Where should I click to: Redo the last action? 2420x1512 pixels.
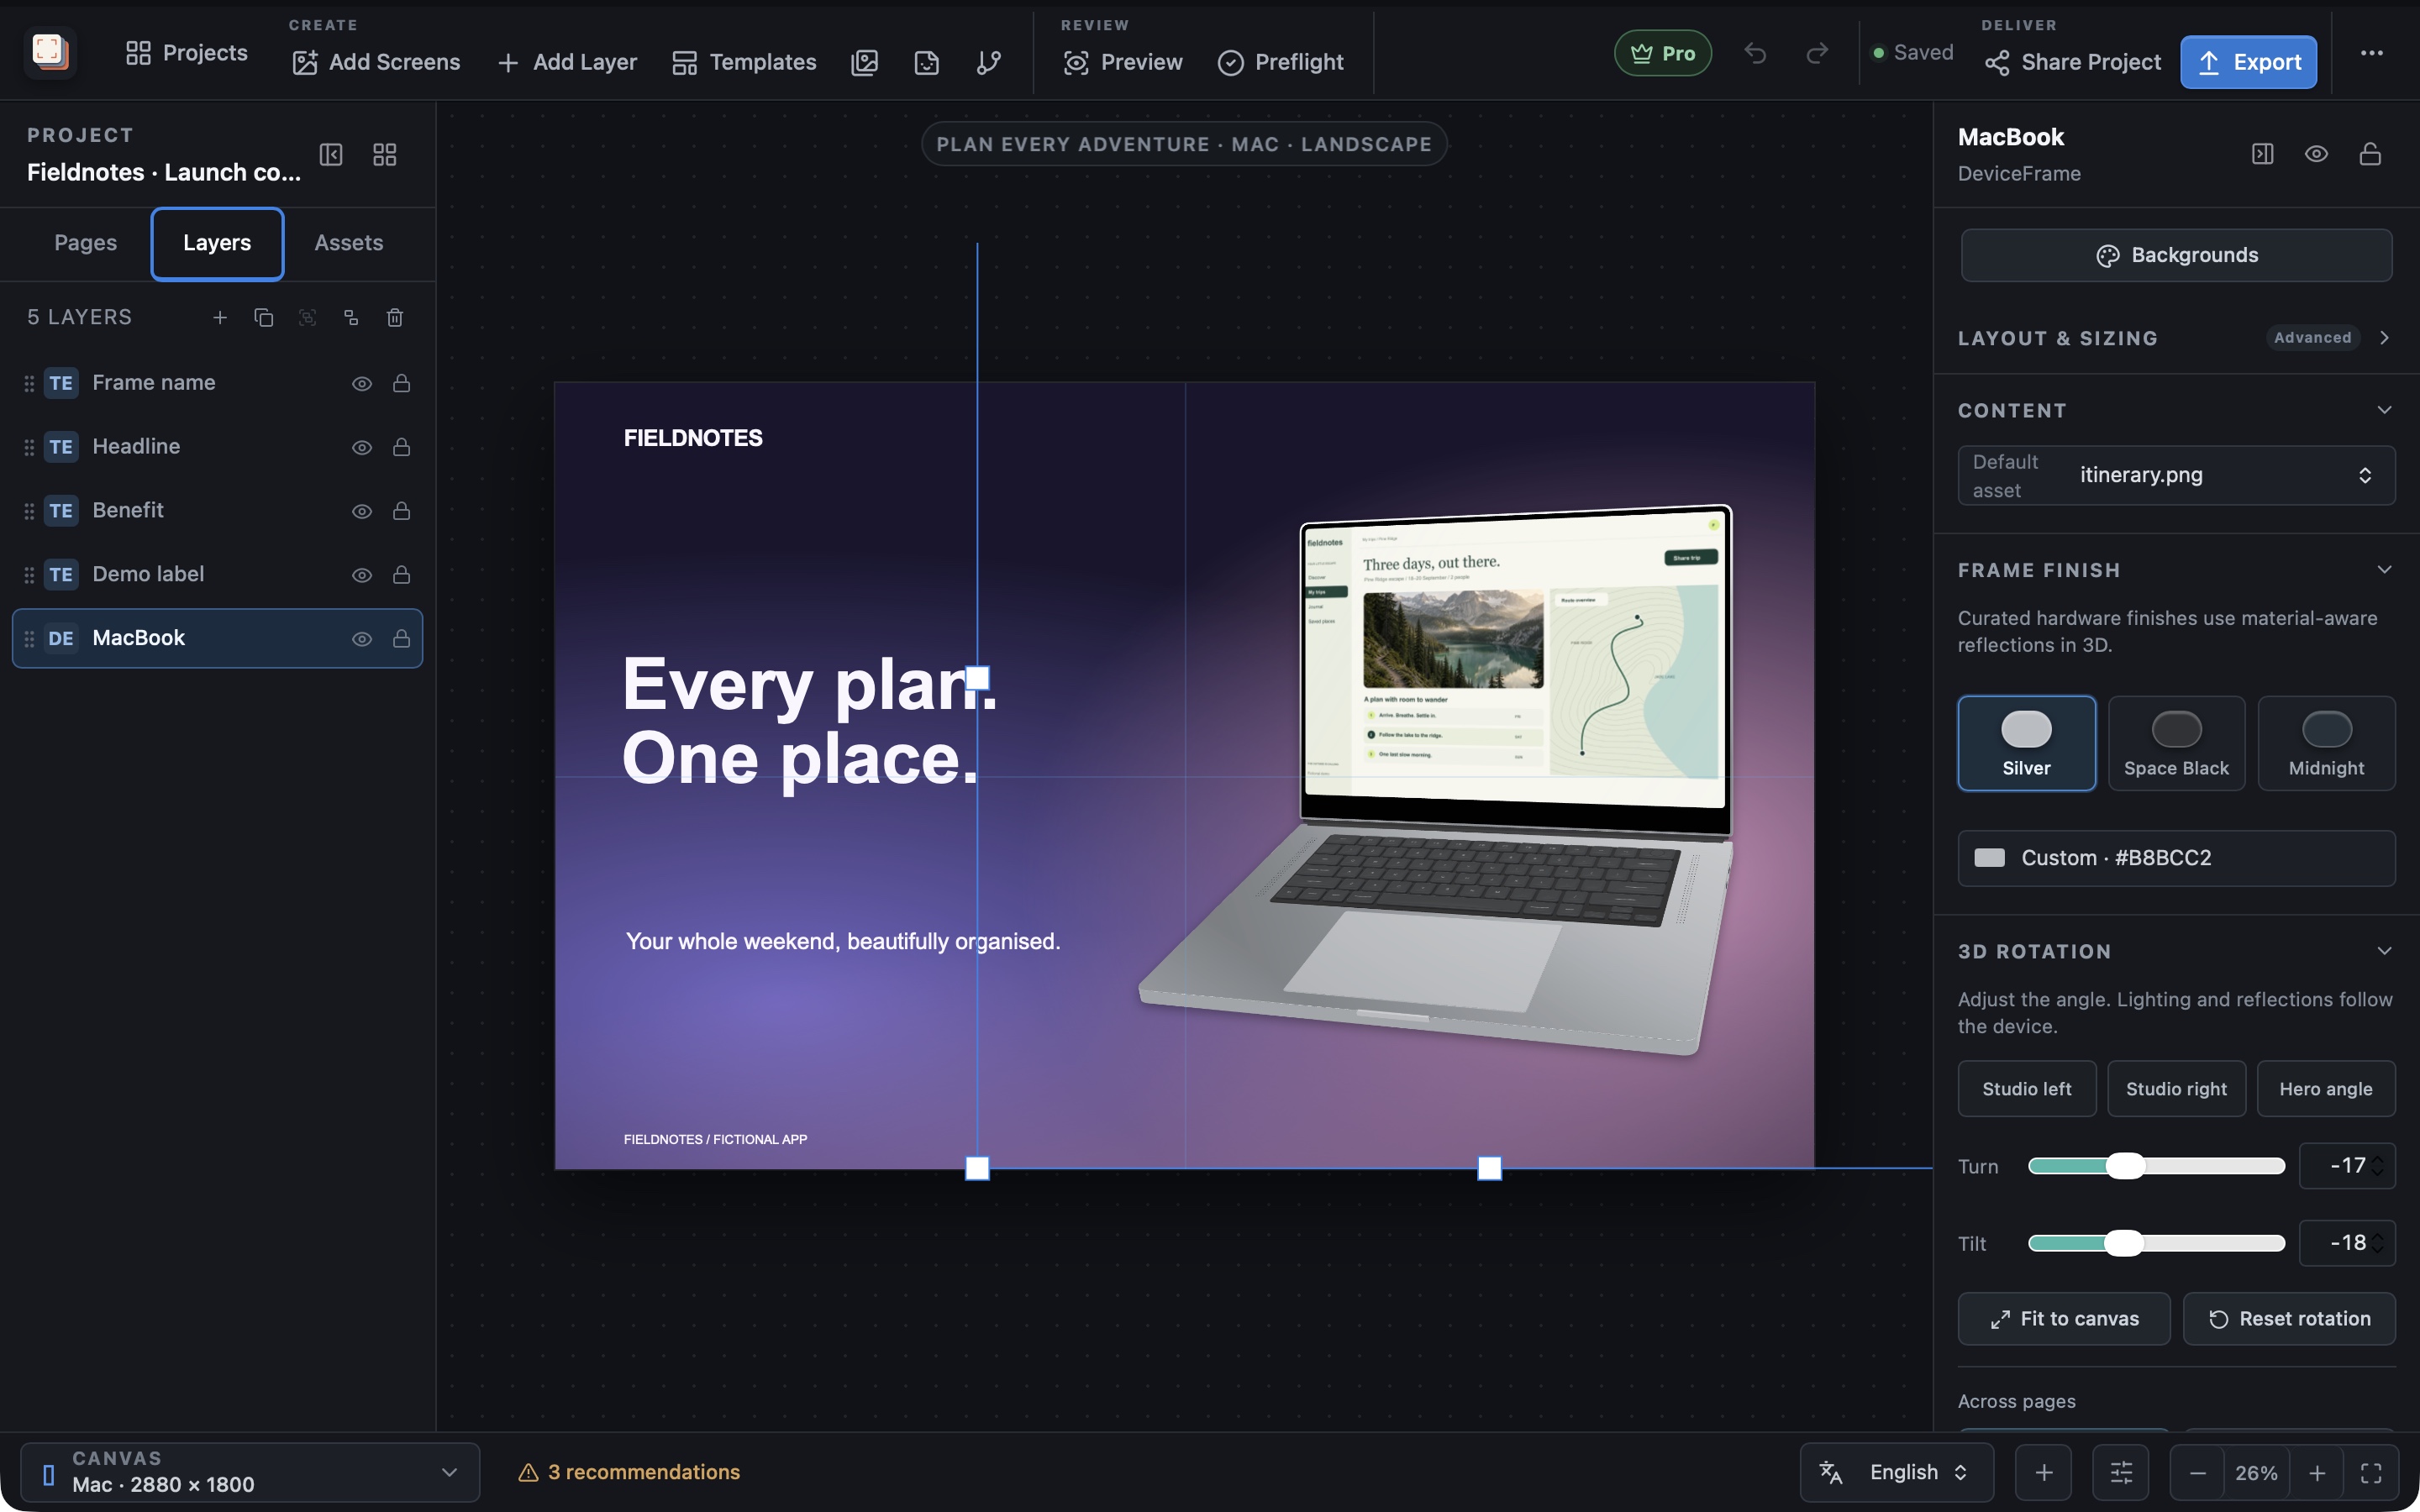1817,53
